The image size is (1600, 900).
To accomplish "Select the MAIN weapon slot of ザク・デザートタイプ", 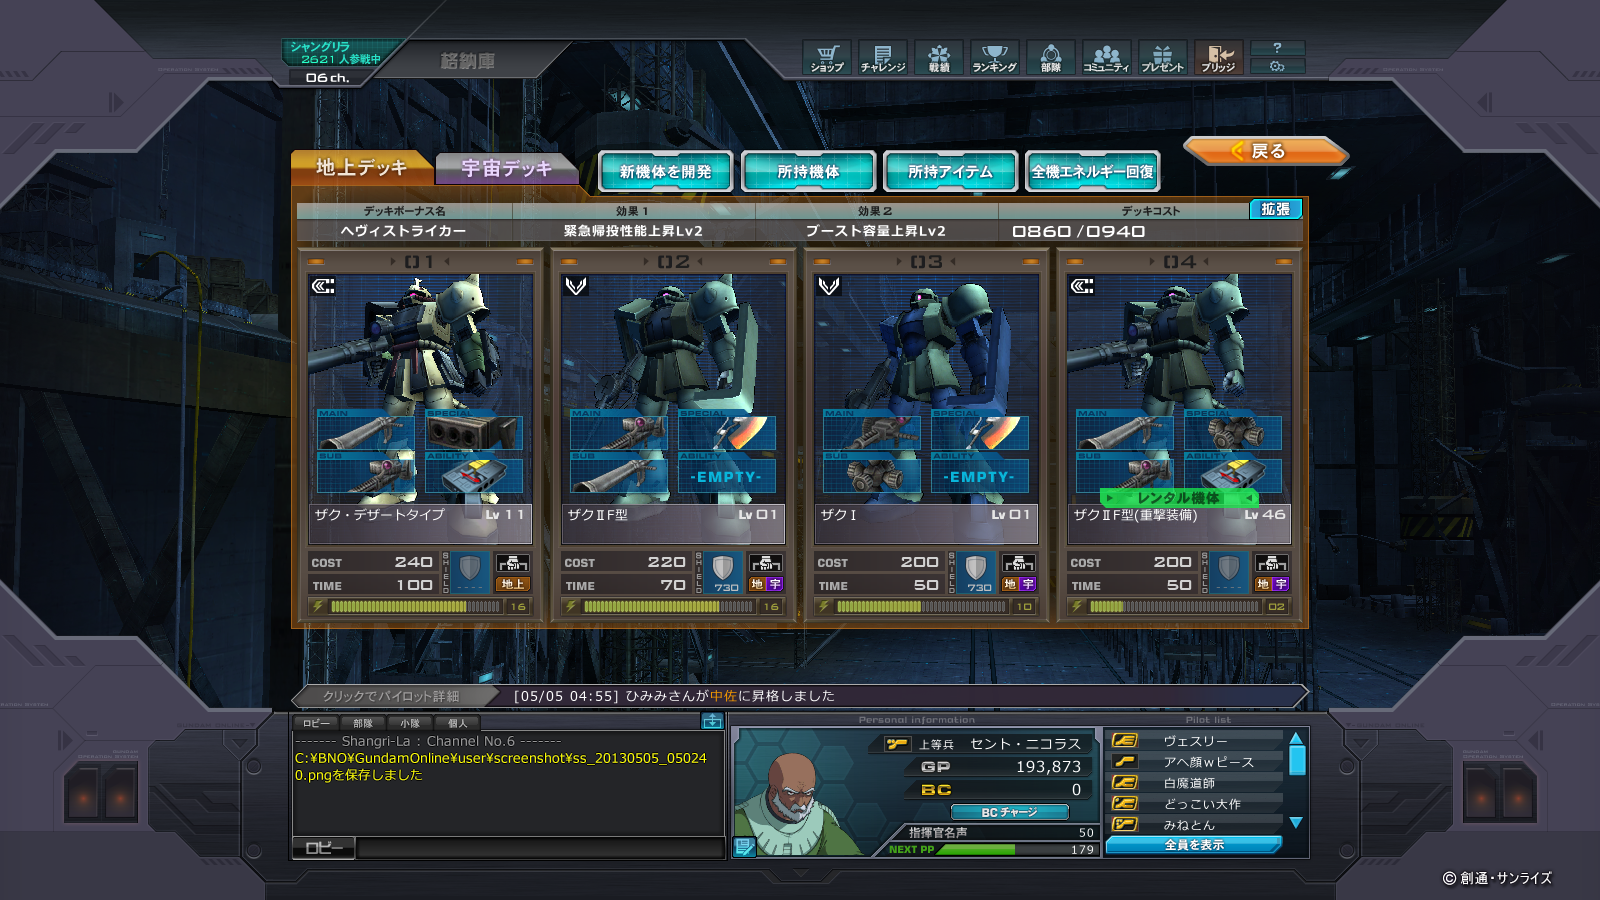I will [366, 431].
